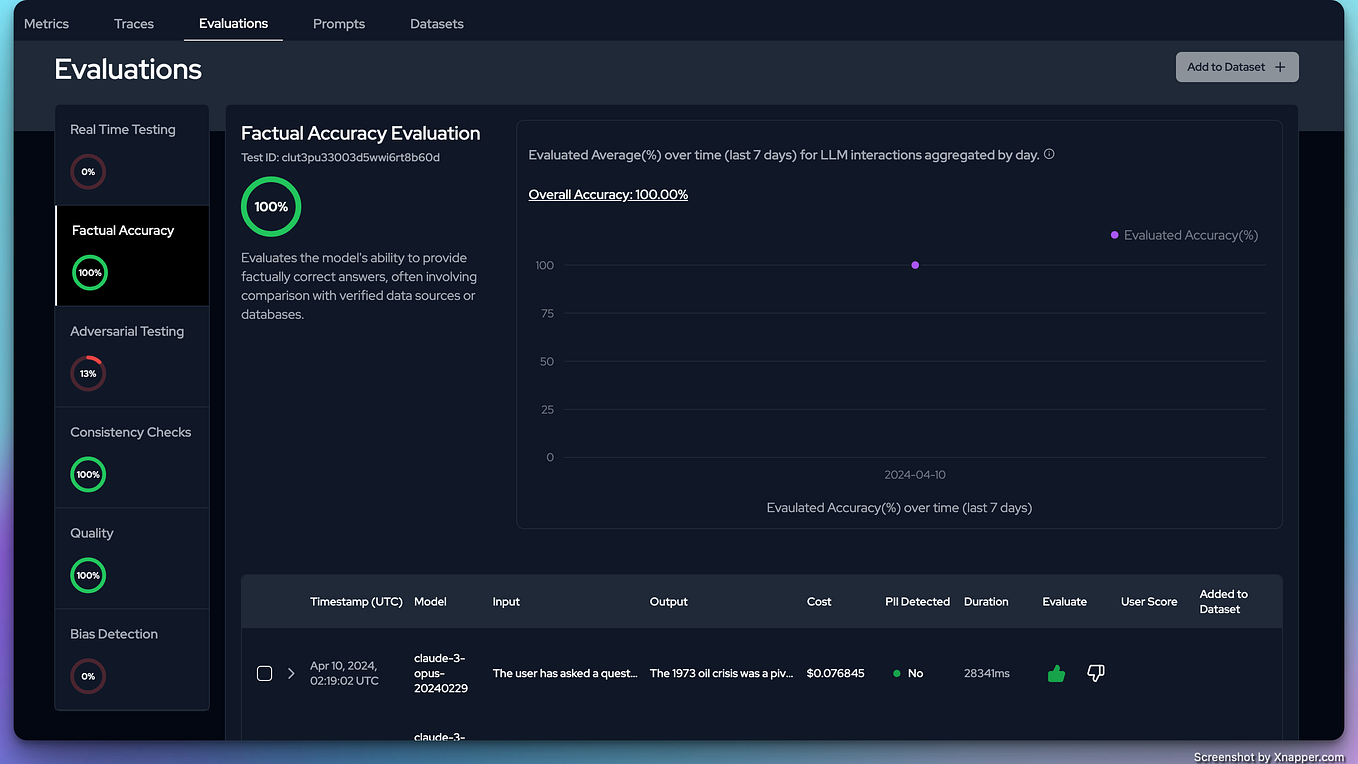The height and width of the screenshot is (764, 1358).
Task: Open the Overall Accuracy 100.00% link
Action: (x=607, y=194)
